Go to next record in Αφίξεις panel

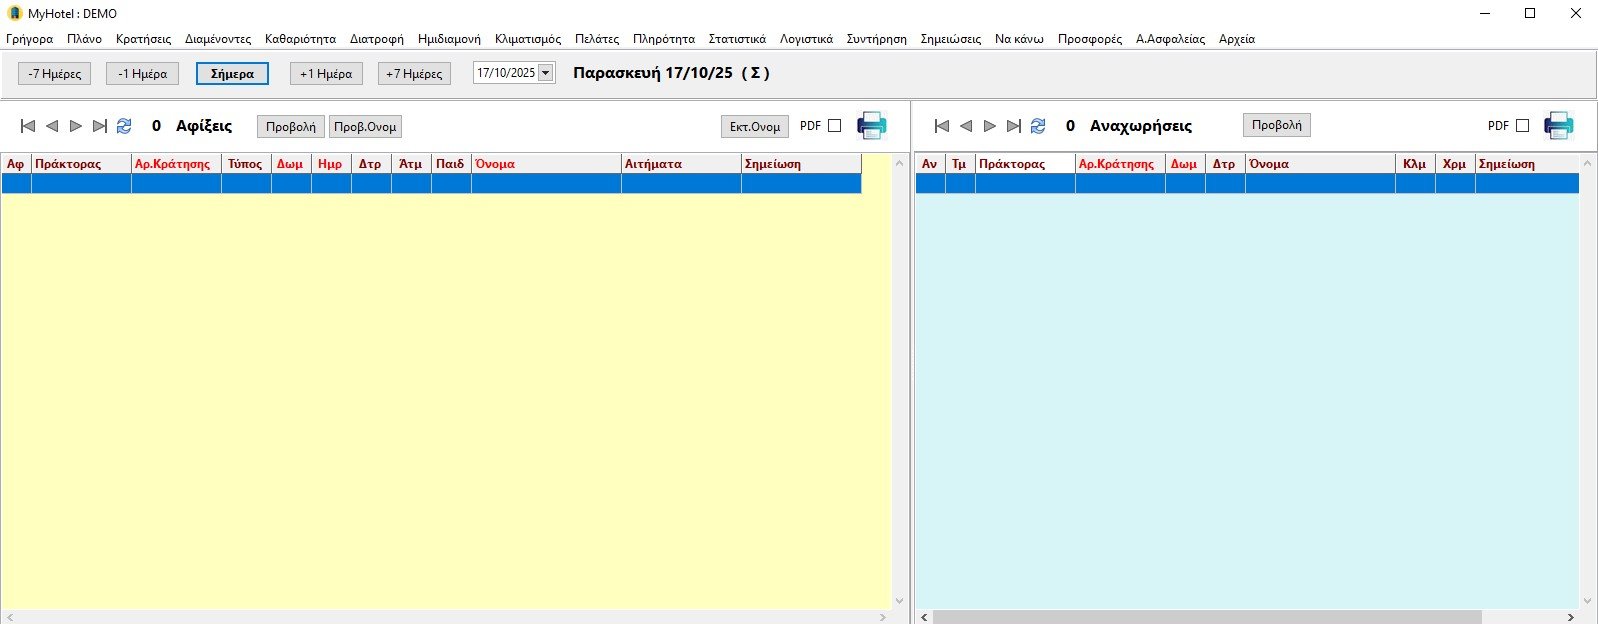(76, 126)
